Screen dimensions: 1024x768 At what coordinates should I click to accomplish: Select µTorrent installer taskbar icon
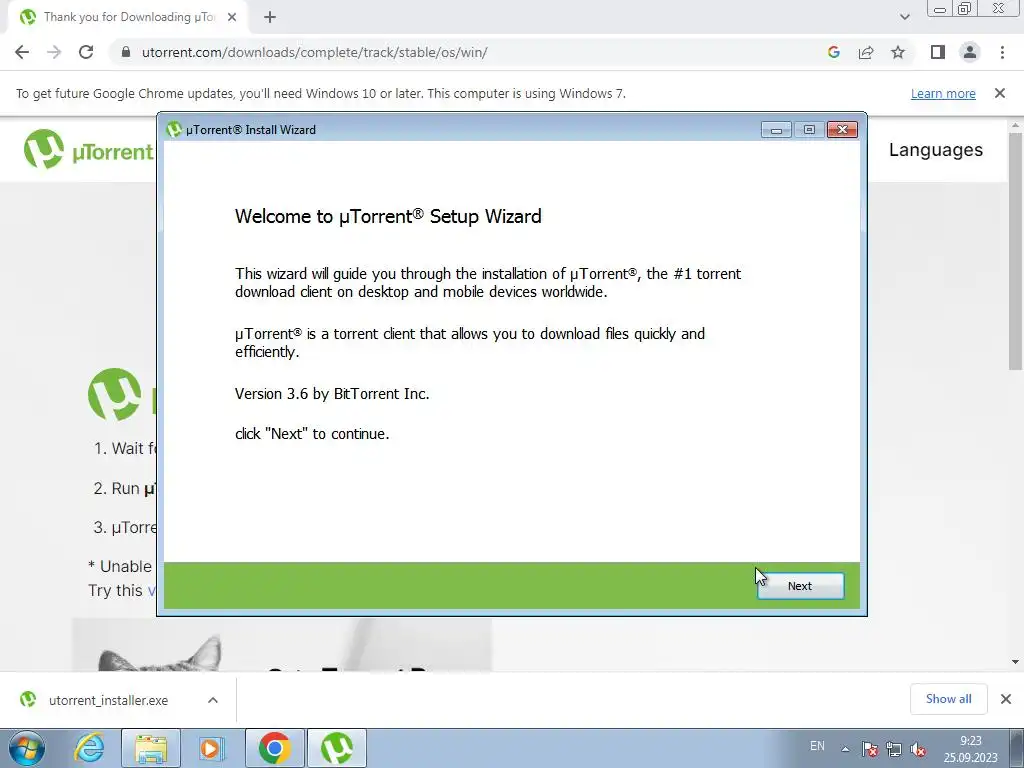click(336, 748)
